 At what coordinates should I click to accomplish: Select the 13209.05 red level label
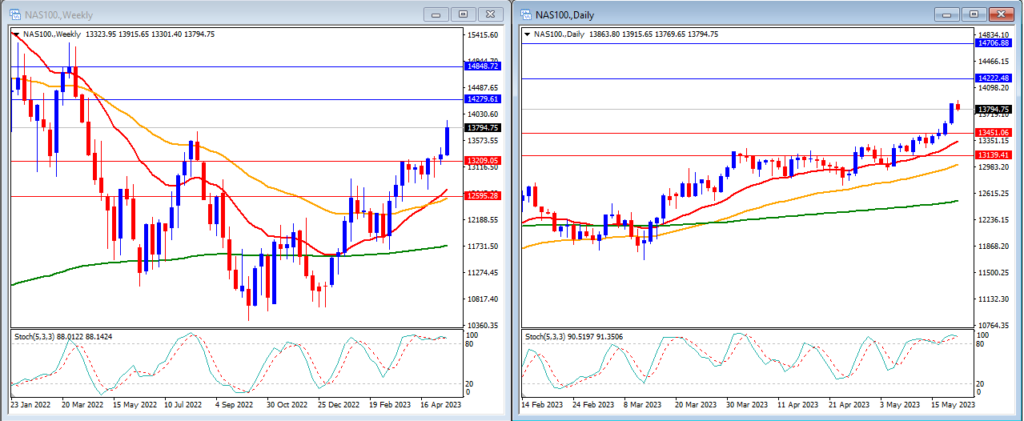click(x=483, y=161)
